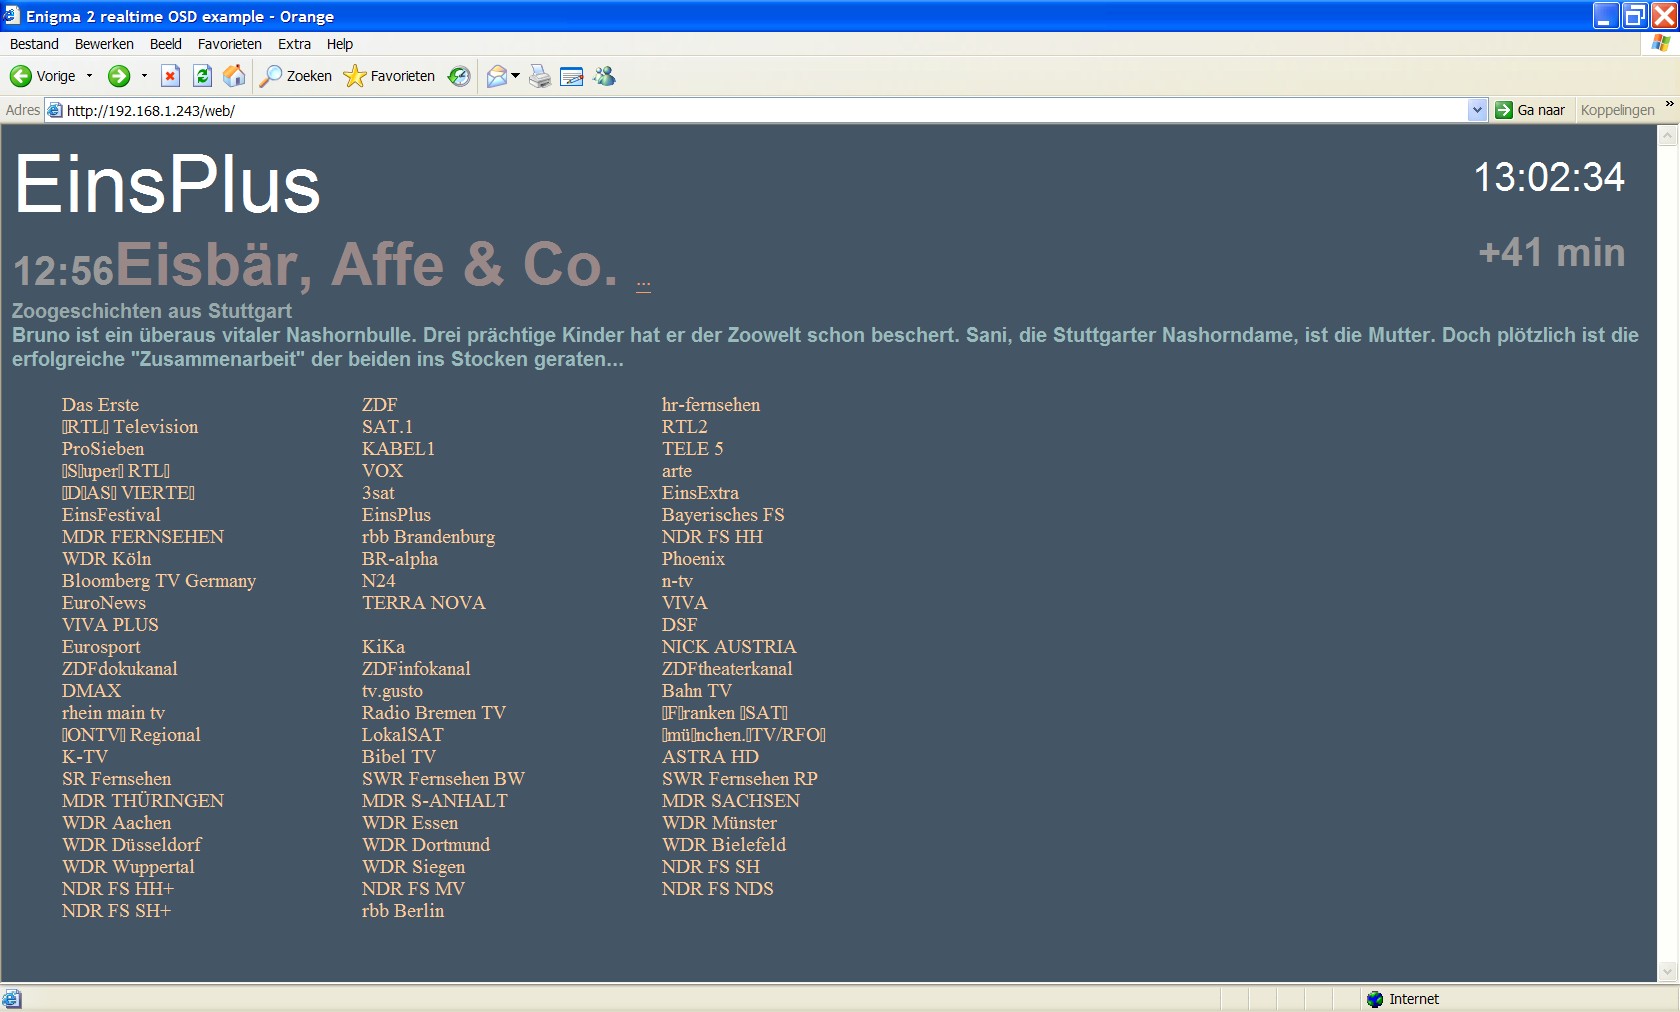Click the page icon beside the address URL
Viewport: 1680px width, 1012px height.
point(55,110)
